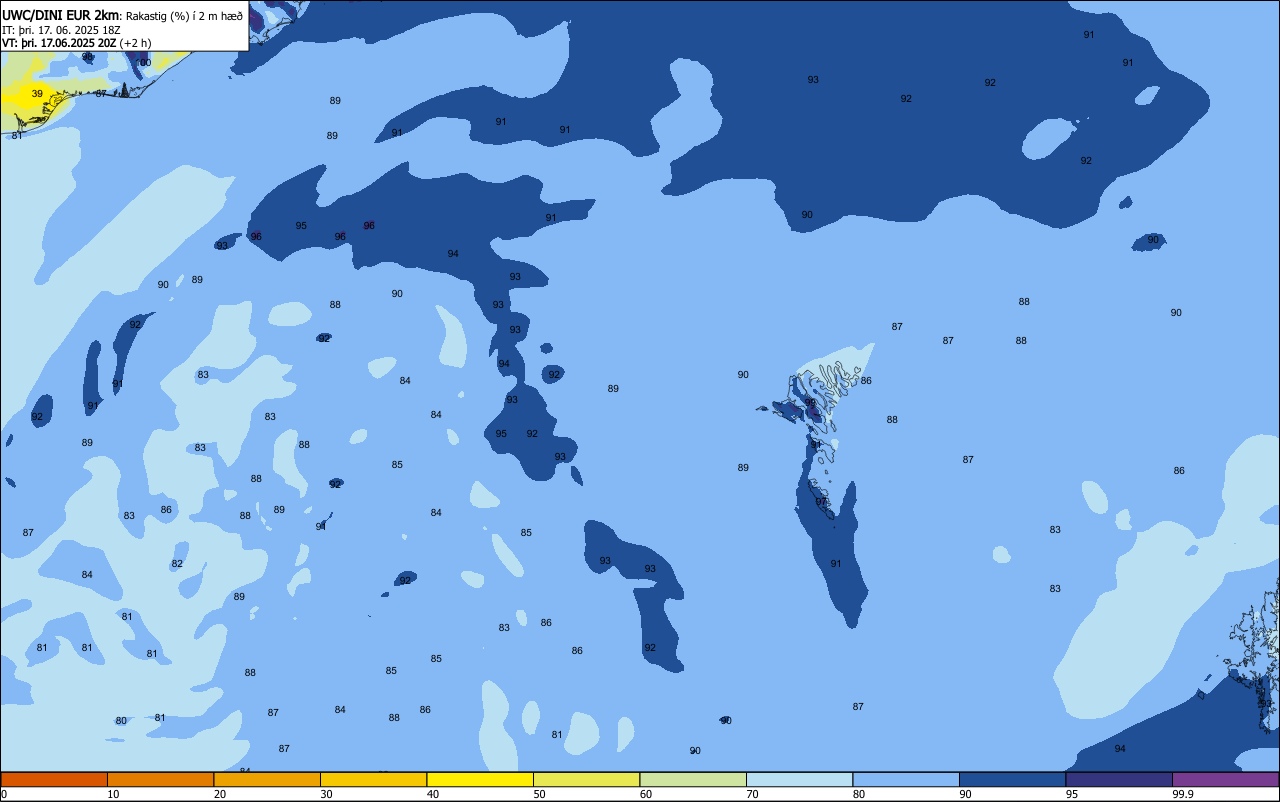This screenshot has height=802, width=1280.
Task: Click the '40' legend tick label
Action: point(432,794)
